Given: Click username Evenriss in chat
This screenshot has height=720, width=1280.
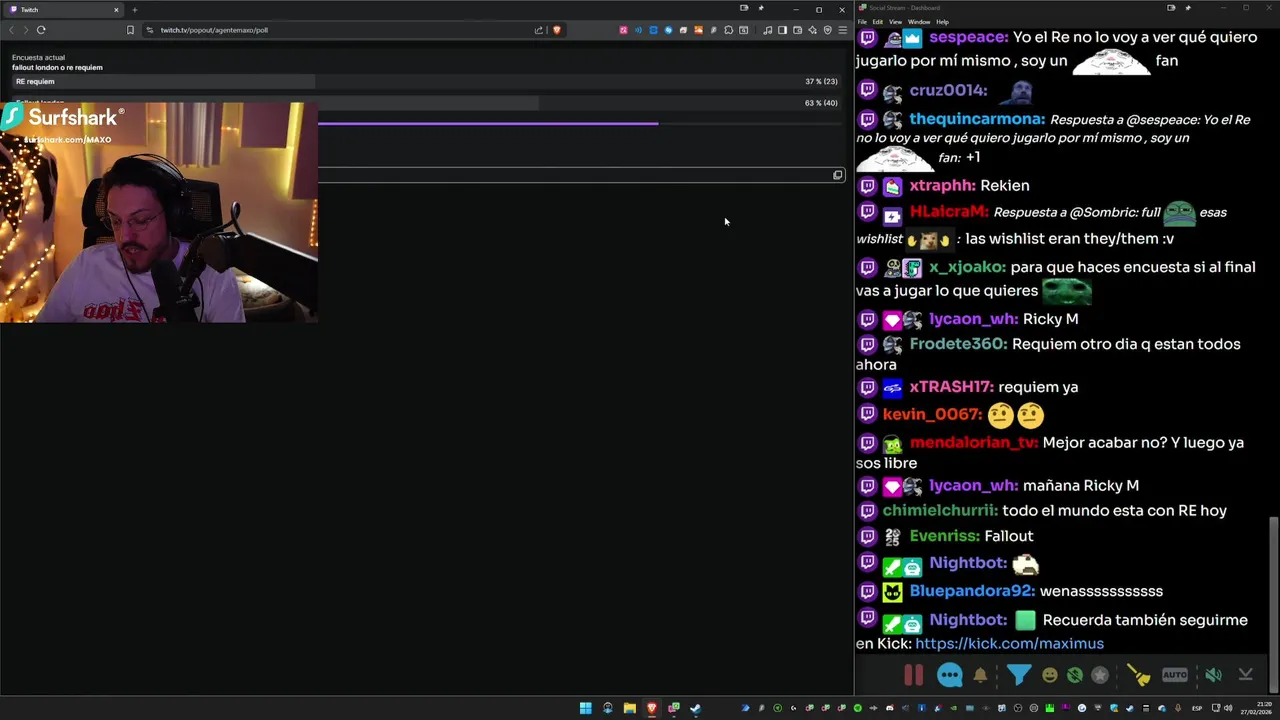Looking at the screenshot, I should tap(944, 536).
